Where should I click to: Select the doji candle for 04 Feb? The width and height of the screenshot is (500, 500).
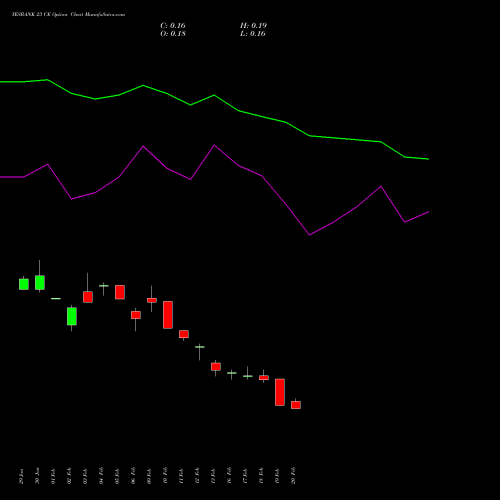pyautogui.click(x=104, y=286)
